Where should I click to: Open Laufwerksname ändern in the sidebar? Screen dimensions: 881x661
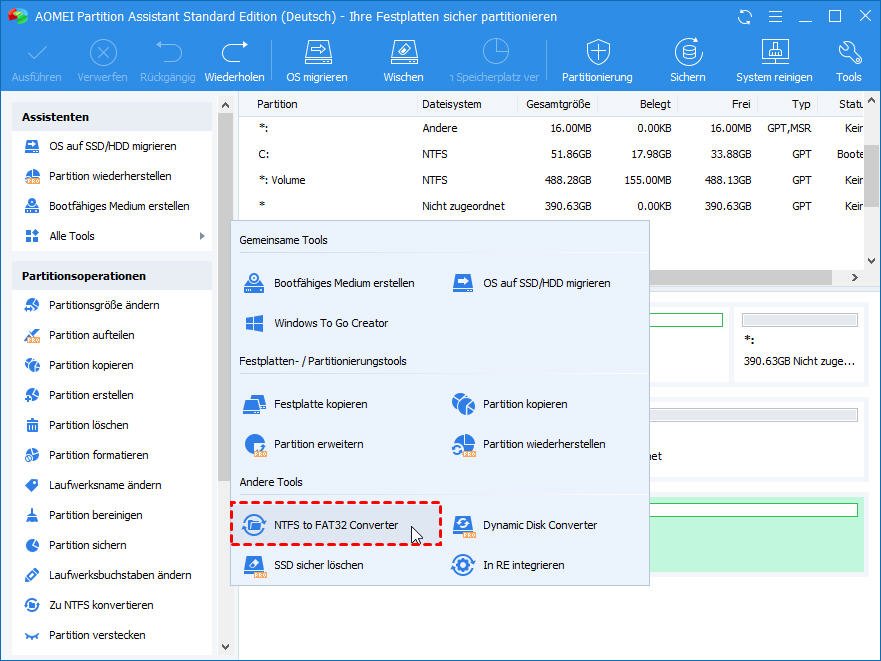(x=112, y=485)
